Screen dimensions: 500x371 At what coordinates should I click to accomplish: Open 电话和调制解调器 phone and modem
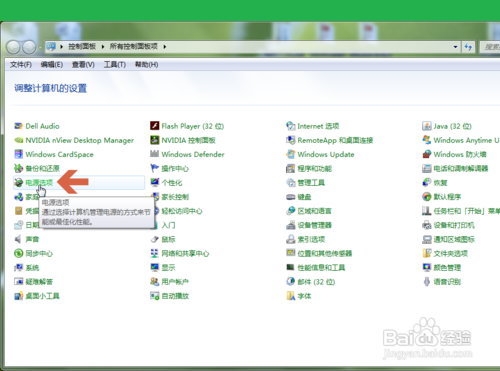(461, 168)
